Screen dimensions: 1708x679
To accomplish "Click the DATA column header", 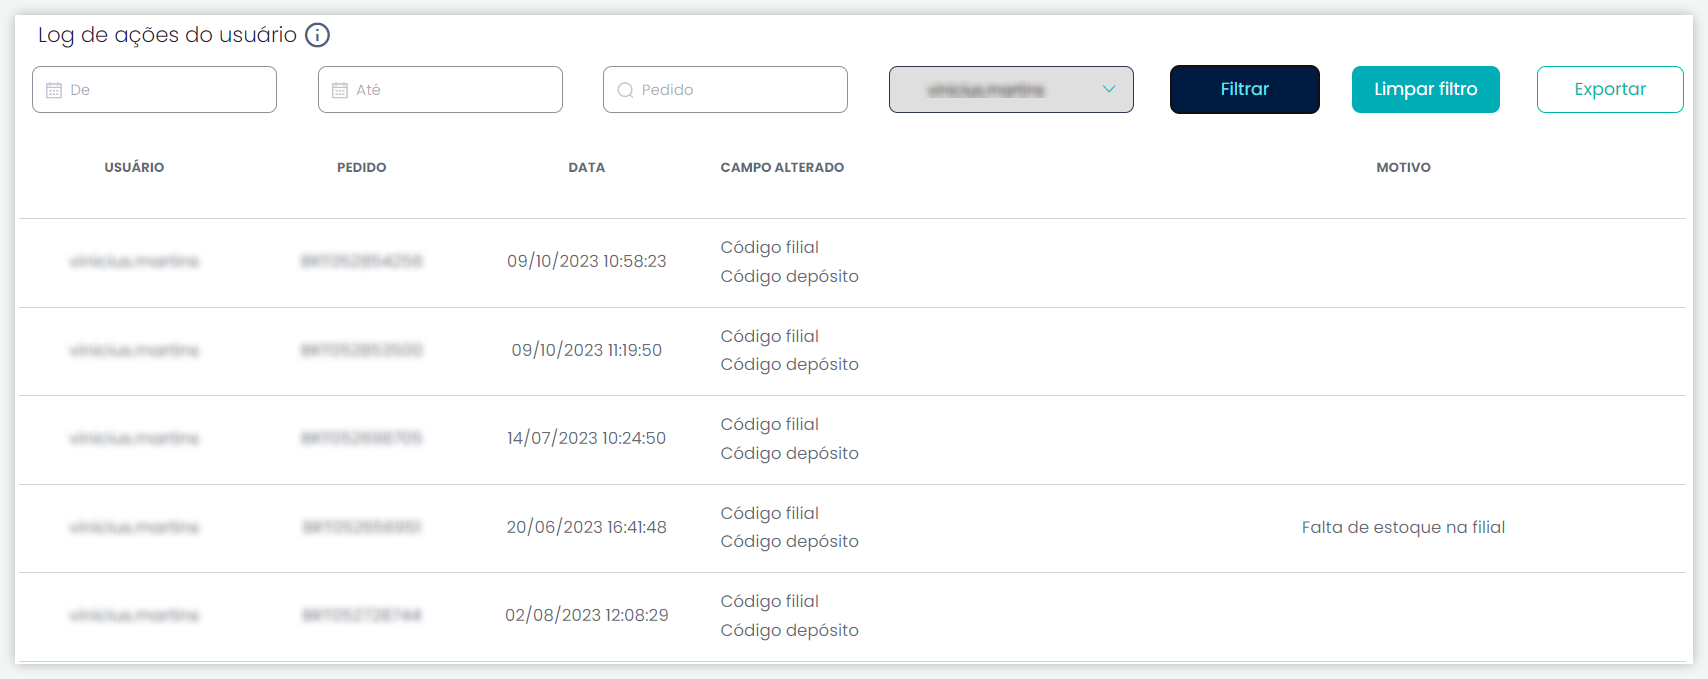I will point(587,167).
